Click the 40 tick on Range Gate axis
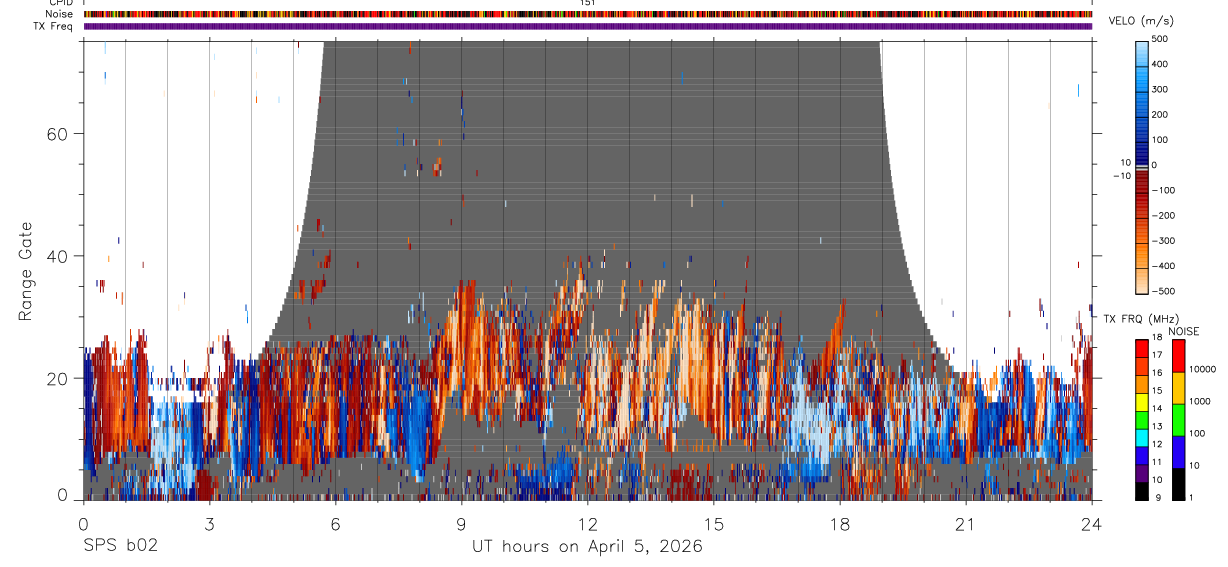This screenshot has width=1228, height=567. pyautogui.click(x=57, y=256)
